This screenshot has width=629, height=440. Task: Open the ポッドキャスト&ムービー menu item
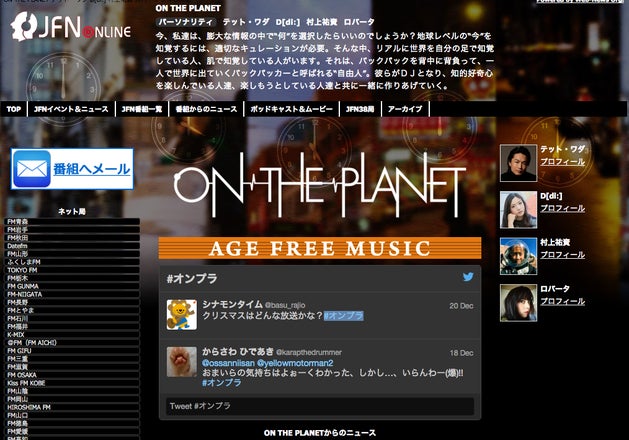point(291,109)
